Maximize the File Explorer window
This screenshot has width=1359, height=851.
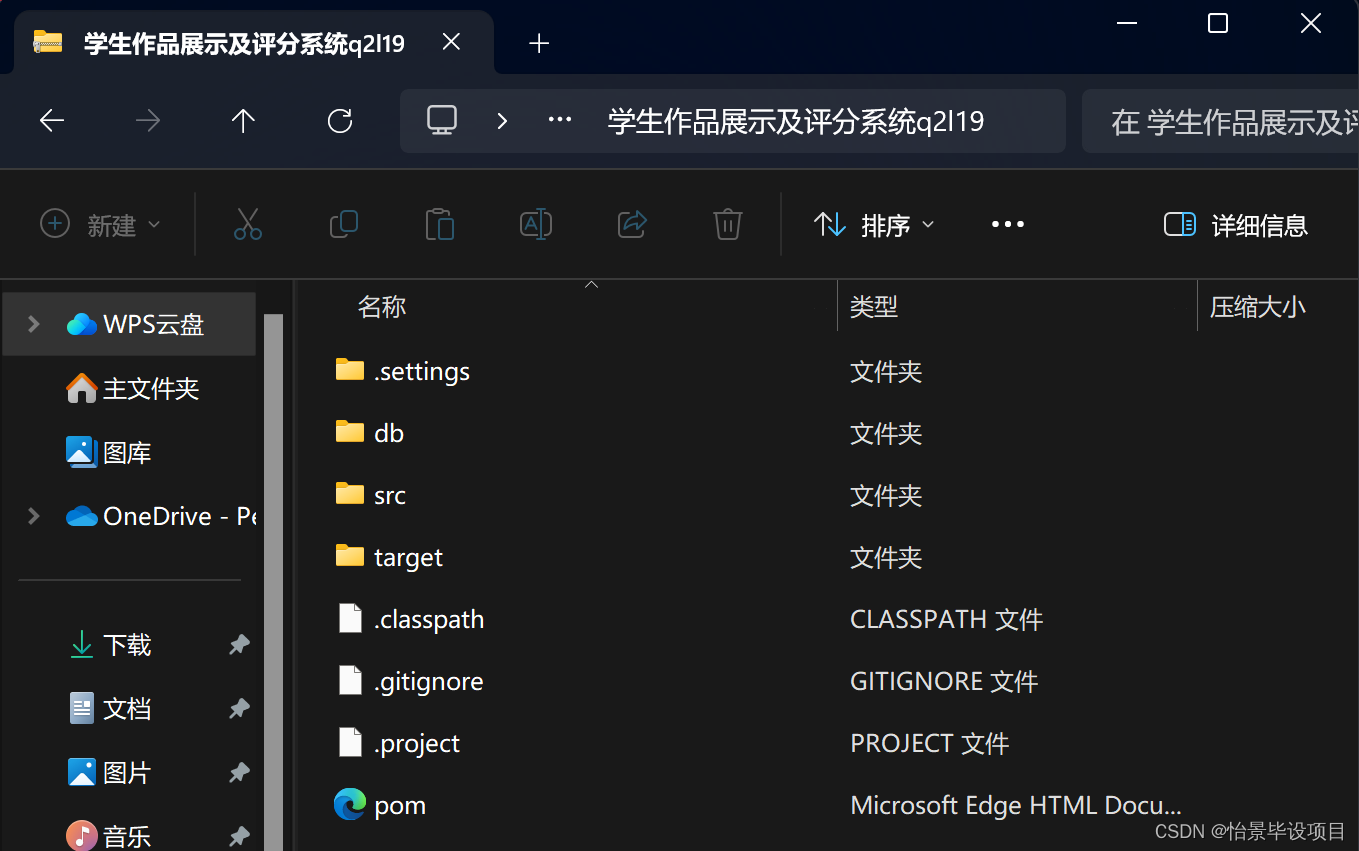click(x=1218, y=23)
